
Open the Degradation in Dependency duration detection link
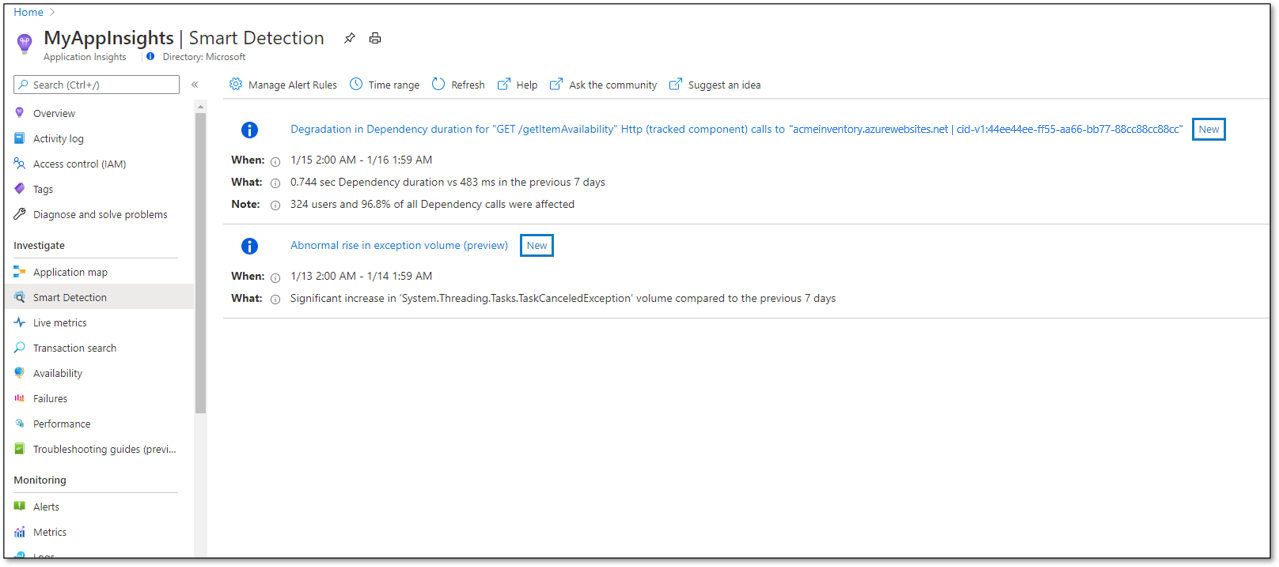(736, 129)
